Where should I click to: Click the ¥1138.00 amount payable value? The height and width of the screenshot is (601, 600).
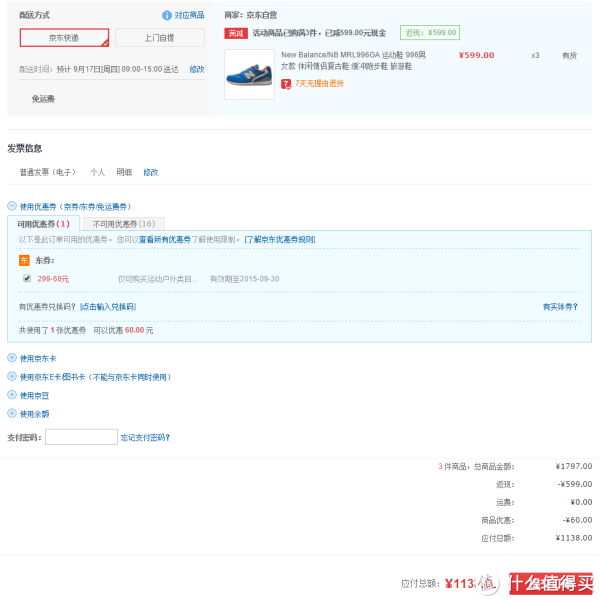click(x=574, y=538)
